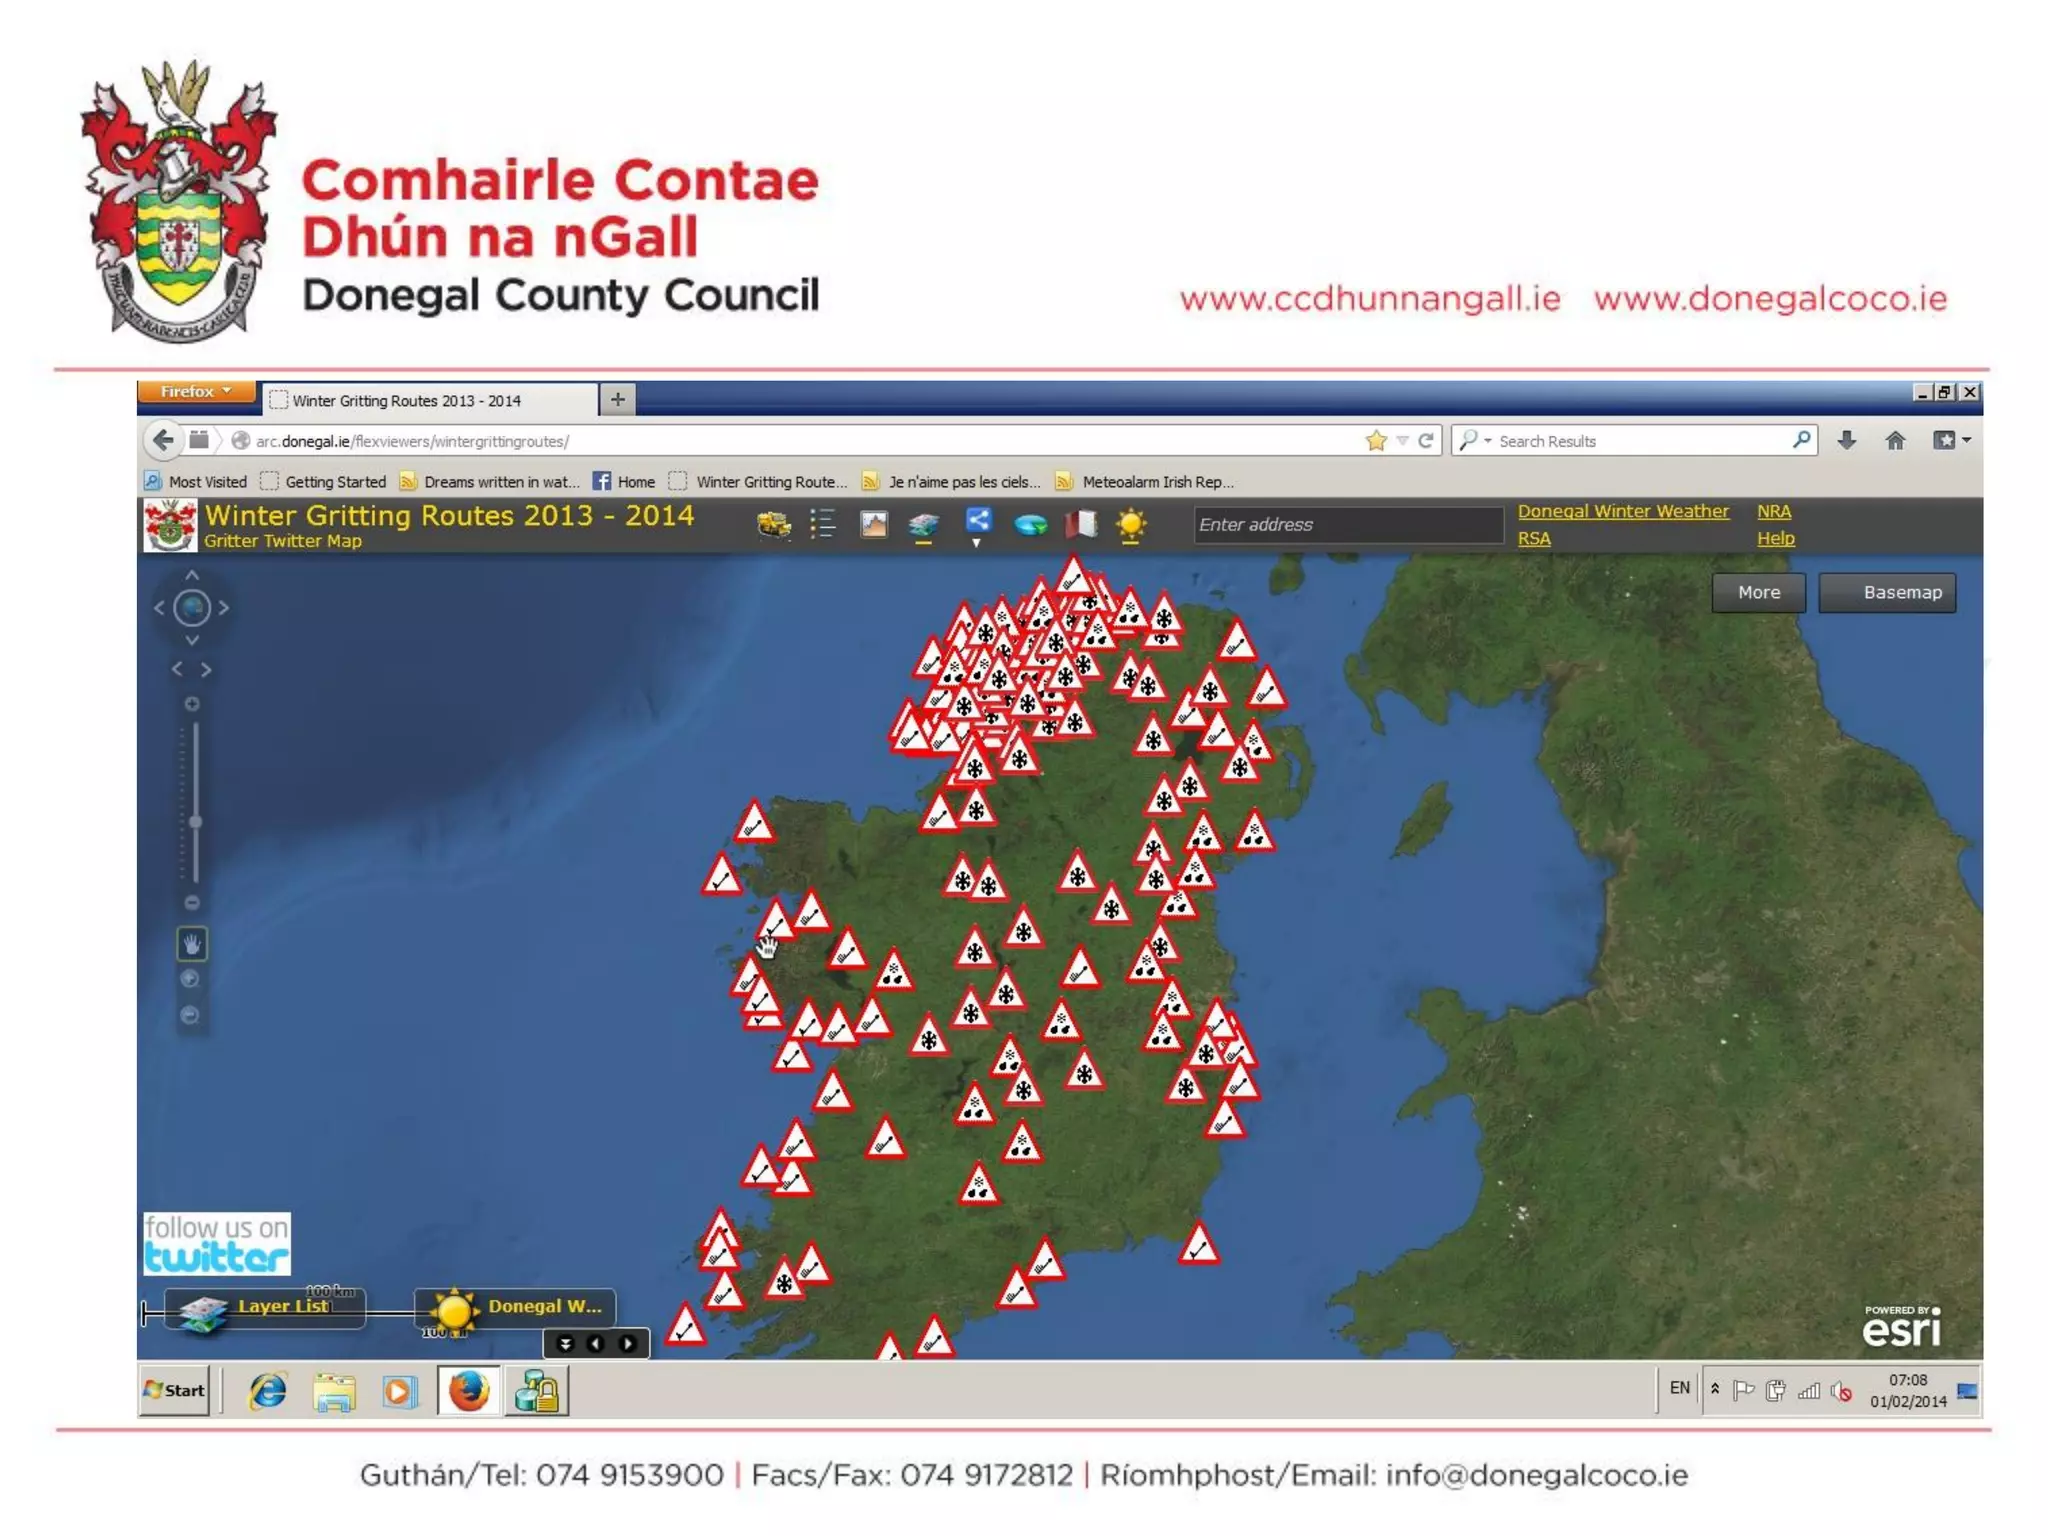The width and height of the screenshot is (2048, 1536).
Task: Open the blue share icon dropdown
Action: 977,524
